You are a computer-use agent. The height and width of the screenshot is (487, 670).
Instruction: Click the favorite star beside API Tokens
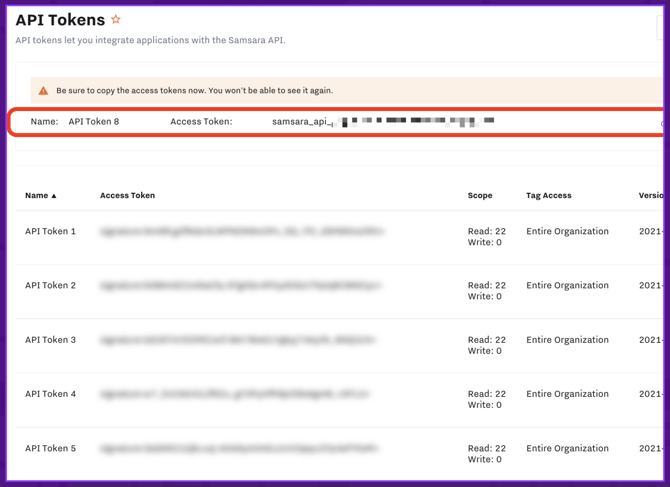(116, 20)
